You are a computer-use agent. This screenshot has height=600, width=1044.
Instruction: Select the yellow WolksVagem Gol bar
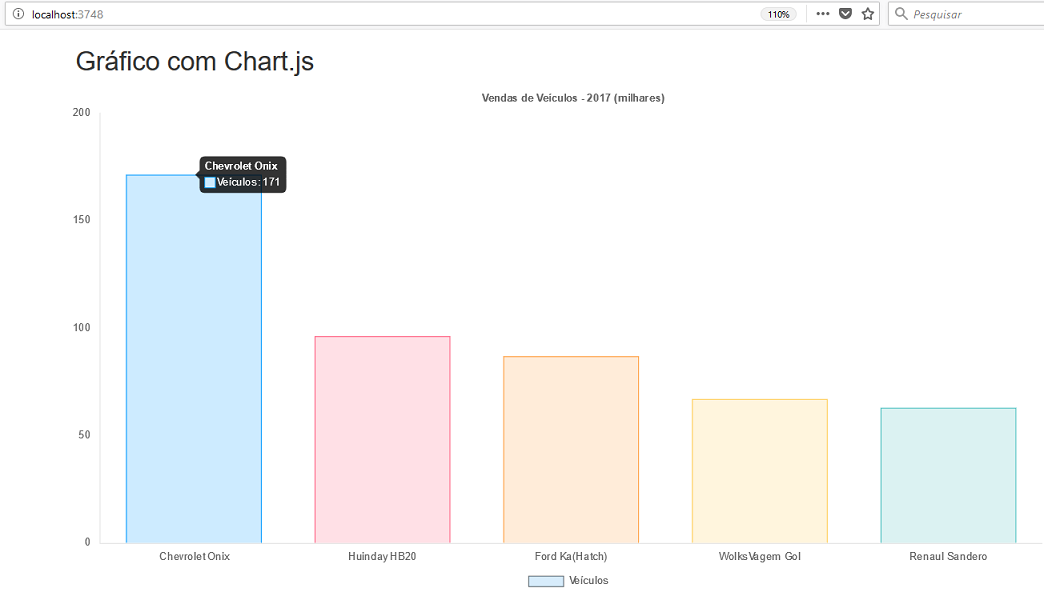(x=760, y=471)
